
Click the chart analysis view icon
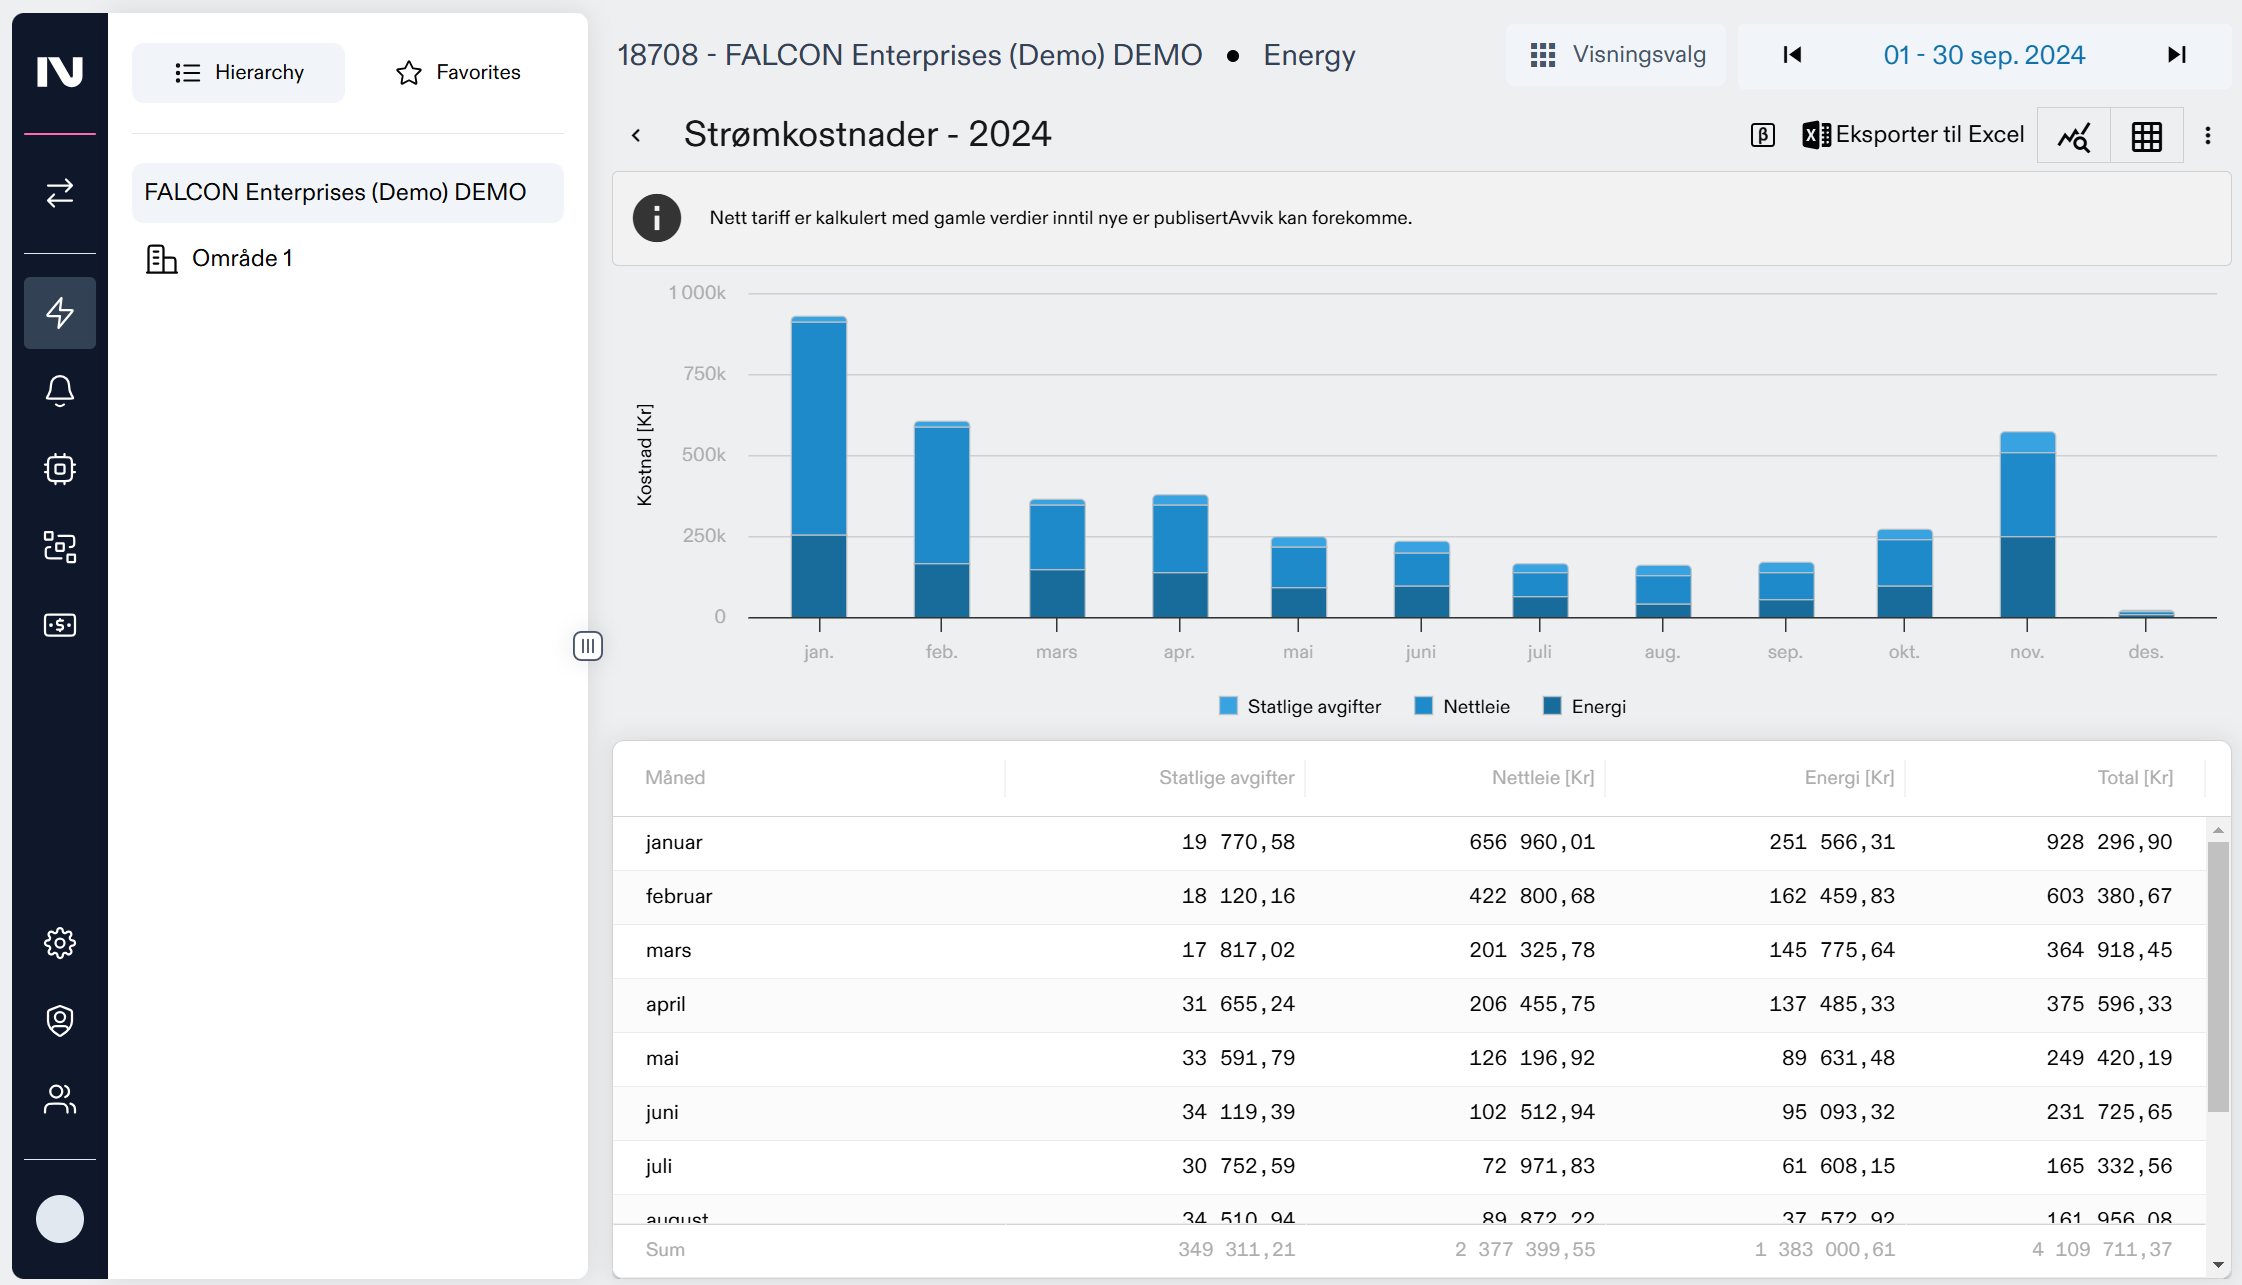click(2073, 136)
